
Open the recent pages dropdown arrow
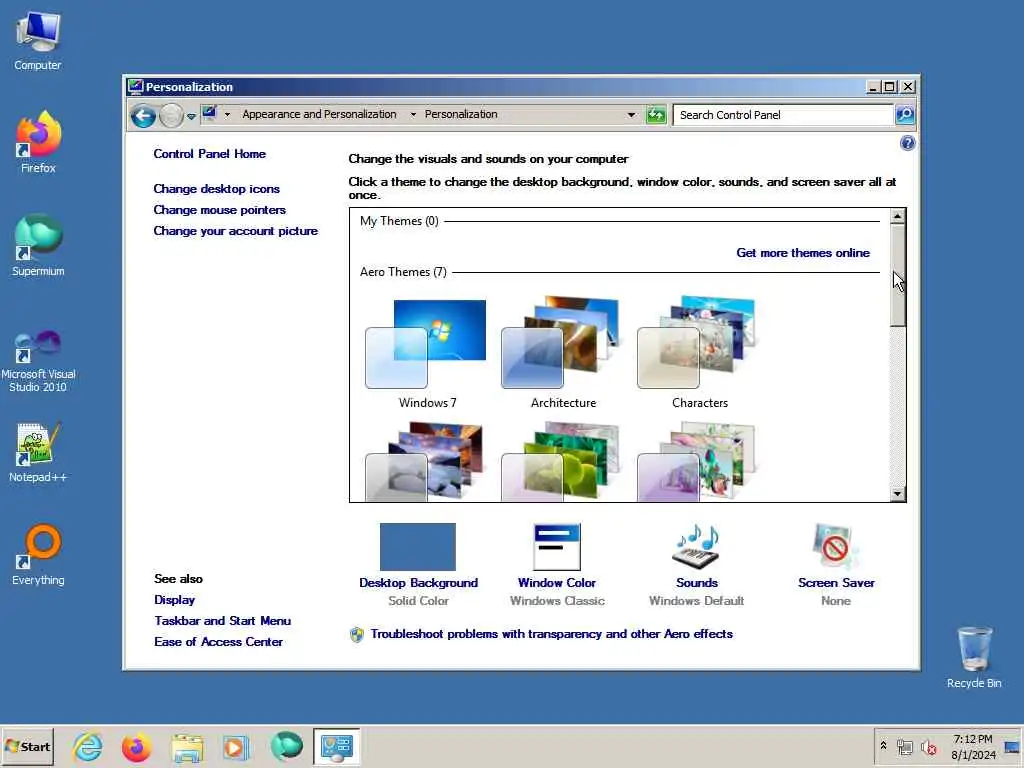pyautogui.click(x=191, y=116)
